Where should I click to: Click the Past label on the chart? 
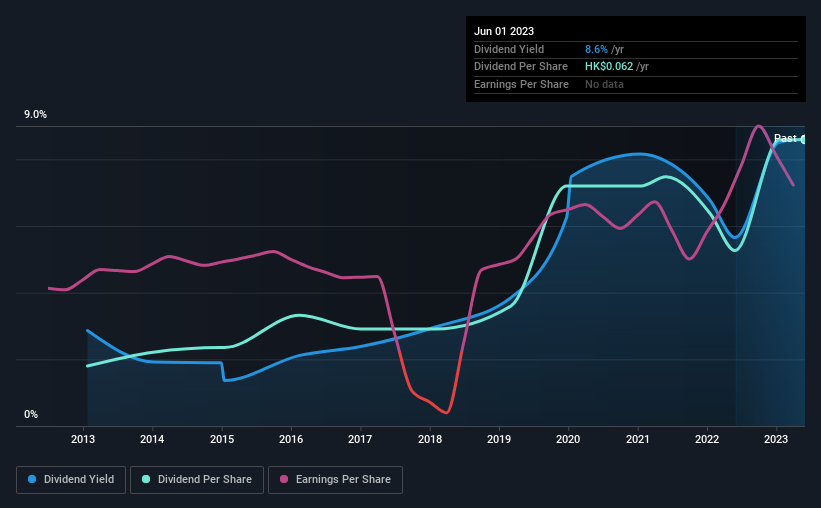[785, 138]
